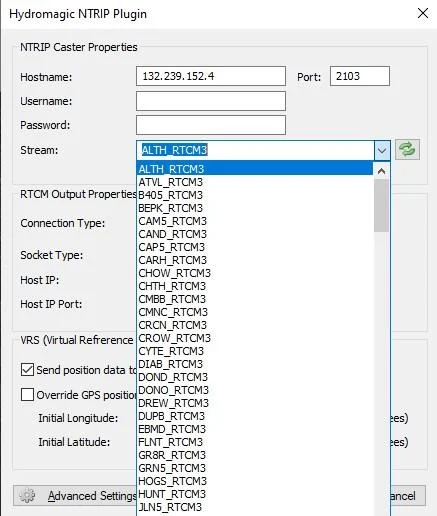Choose JLN5_RTCM3 stream
Image resolution: width=437 pixels, height=516 pixels.
pyautogui.click(x=255, y=507)
